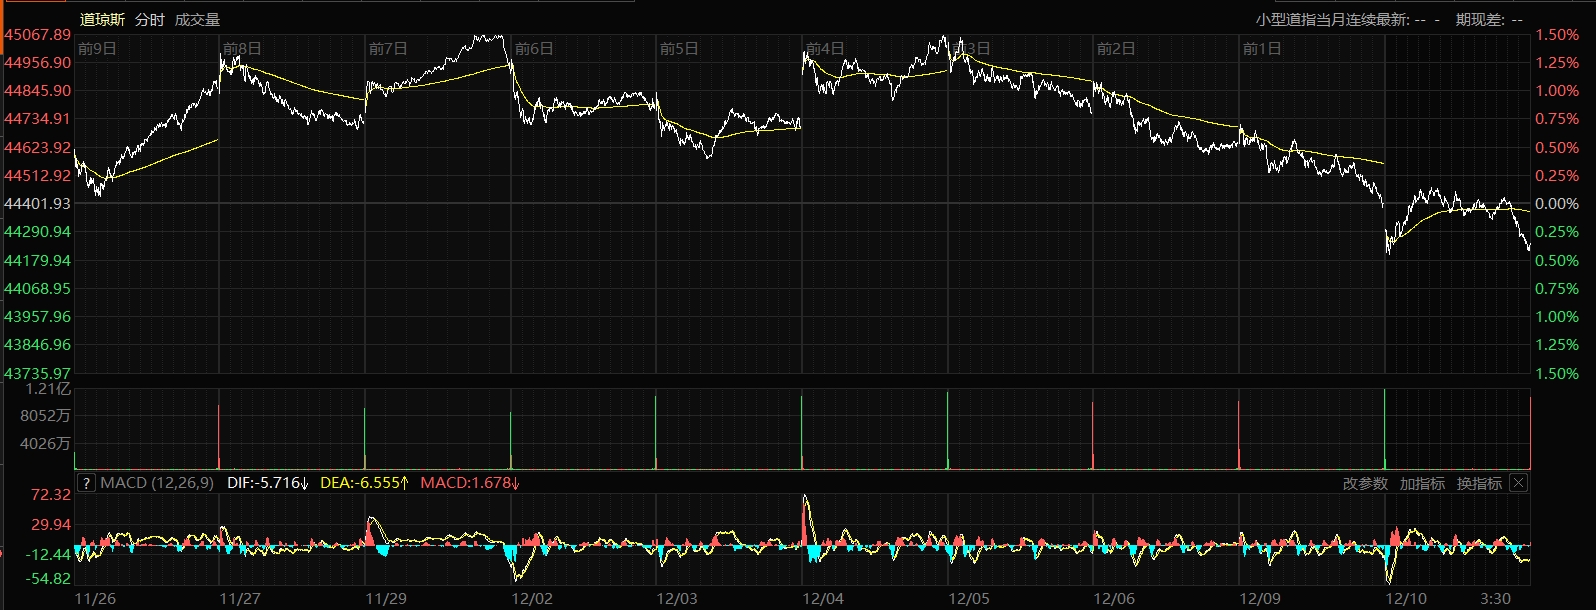Click the -54.82 MACD axis label
The width and height of the screenshot is (1596, 610).
[48, 578]
